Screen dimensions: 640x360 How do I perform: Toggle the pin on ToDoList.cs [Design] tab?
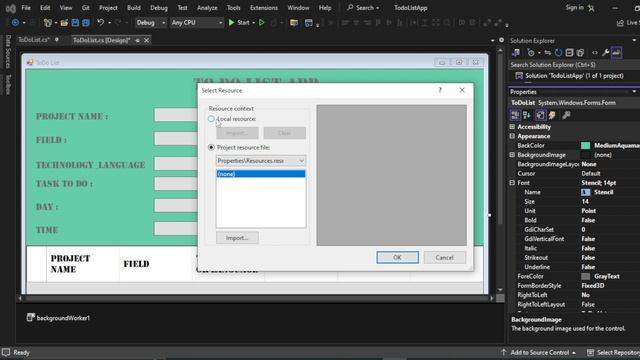click(x=138, y=40)
